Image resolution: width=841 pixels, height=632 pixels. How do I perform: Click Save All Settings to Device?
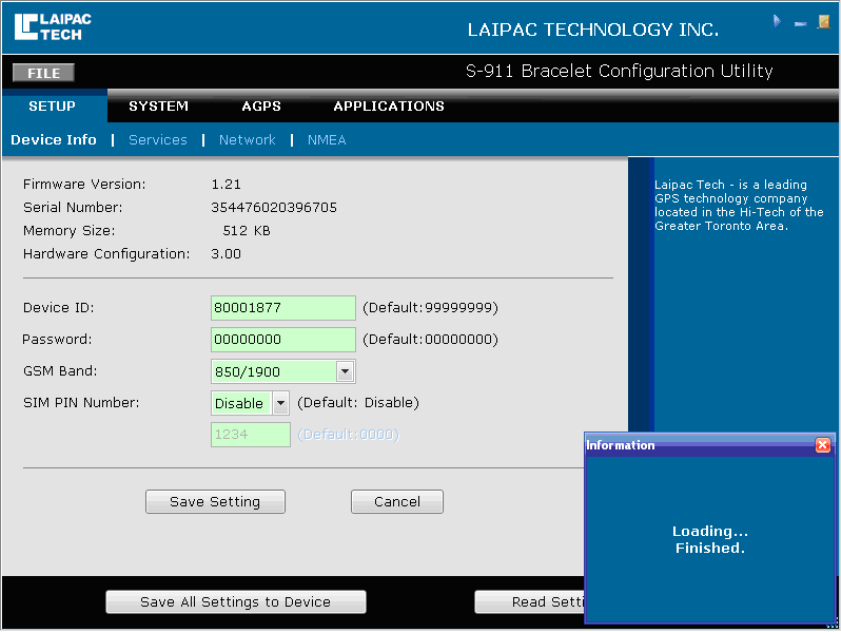coord(236,602)
